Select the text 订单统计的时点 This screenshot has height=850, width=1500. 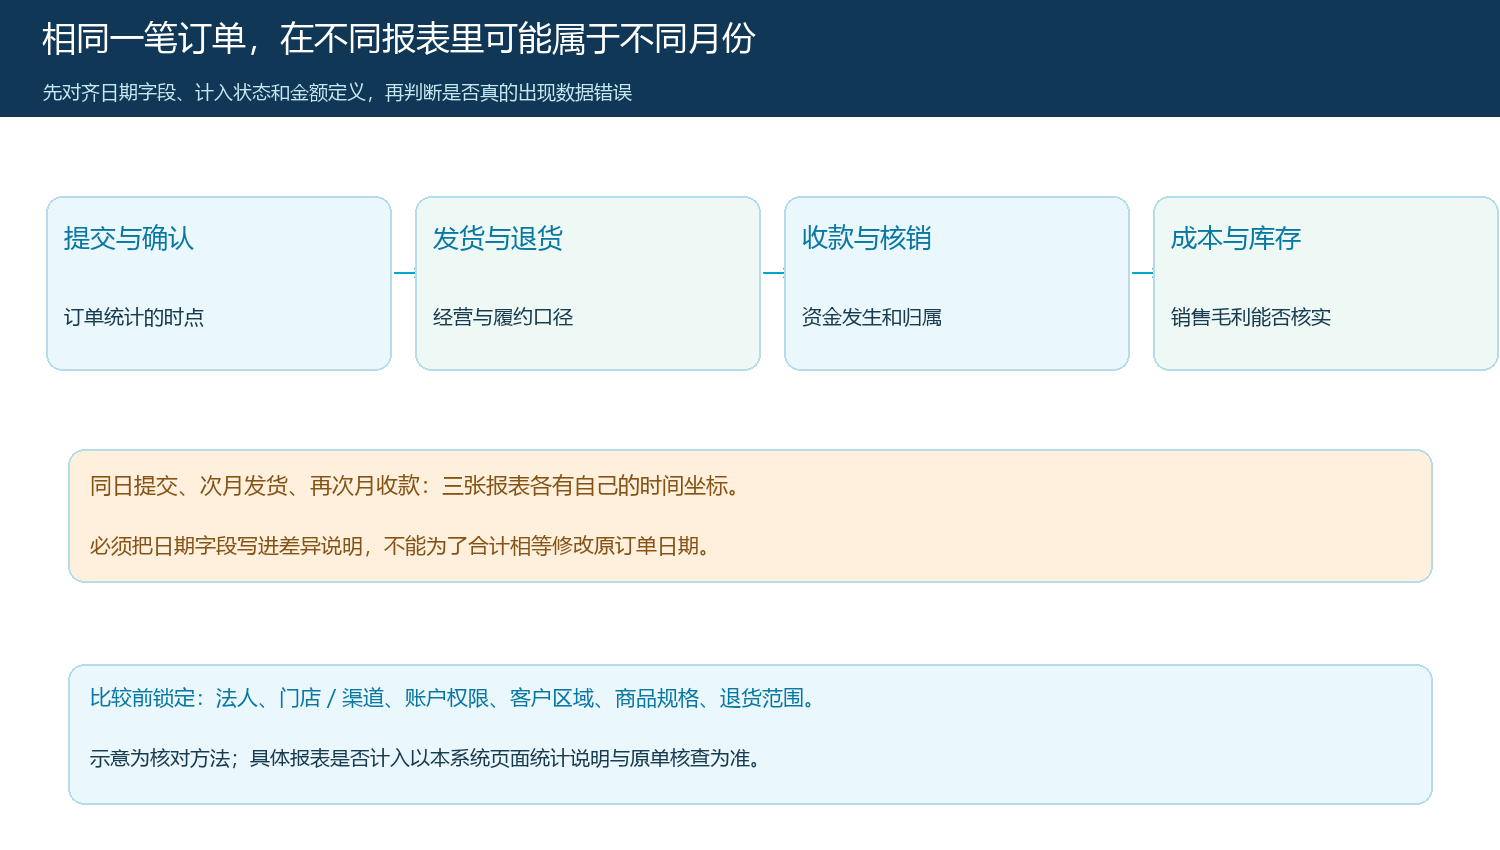tap(134, 317)
